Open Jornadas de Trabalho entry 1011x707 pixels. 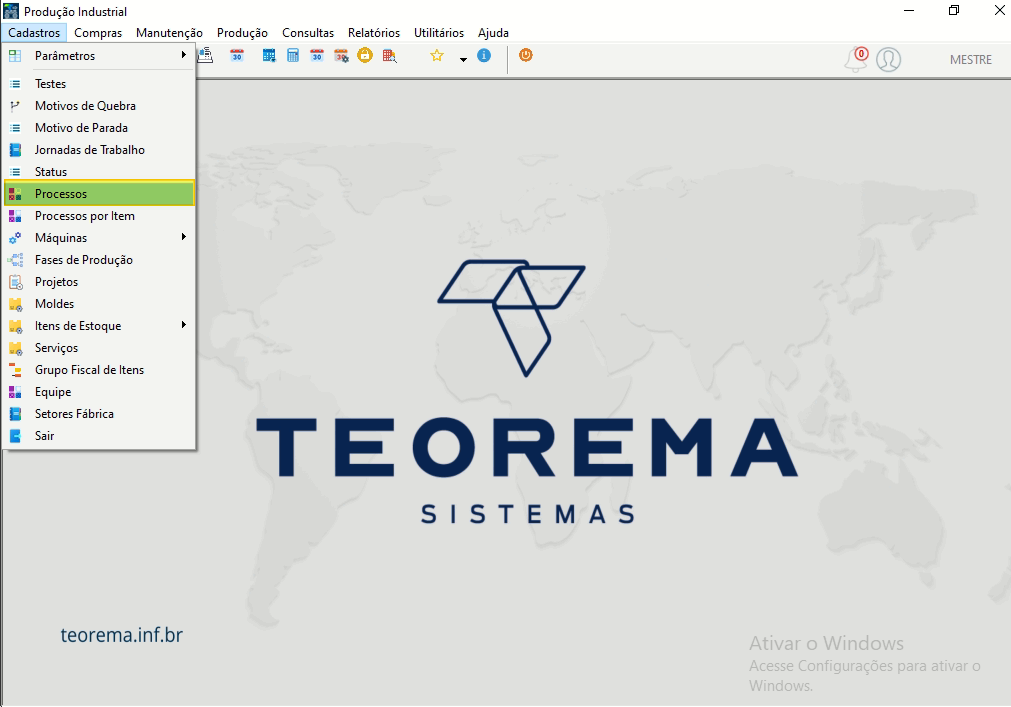99,150
